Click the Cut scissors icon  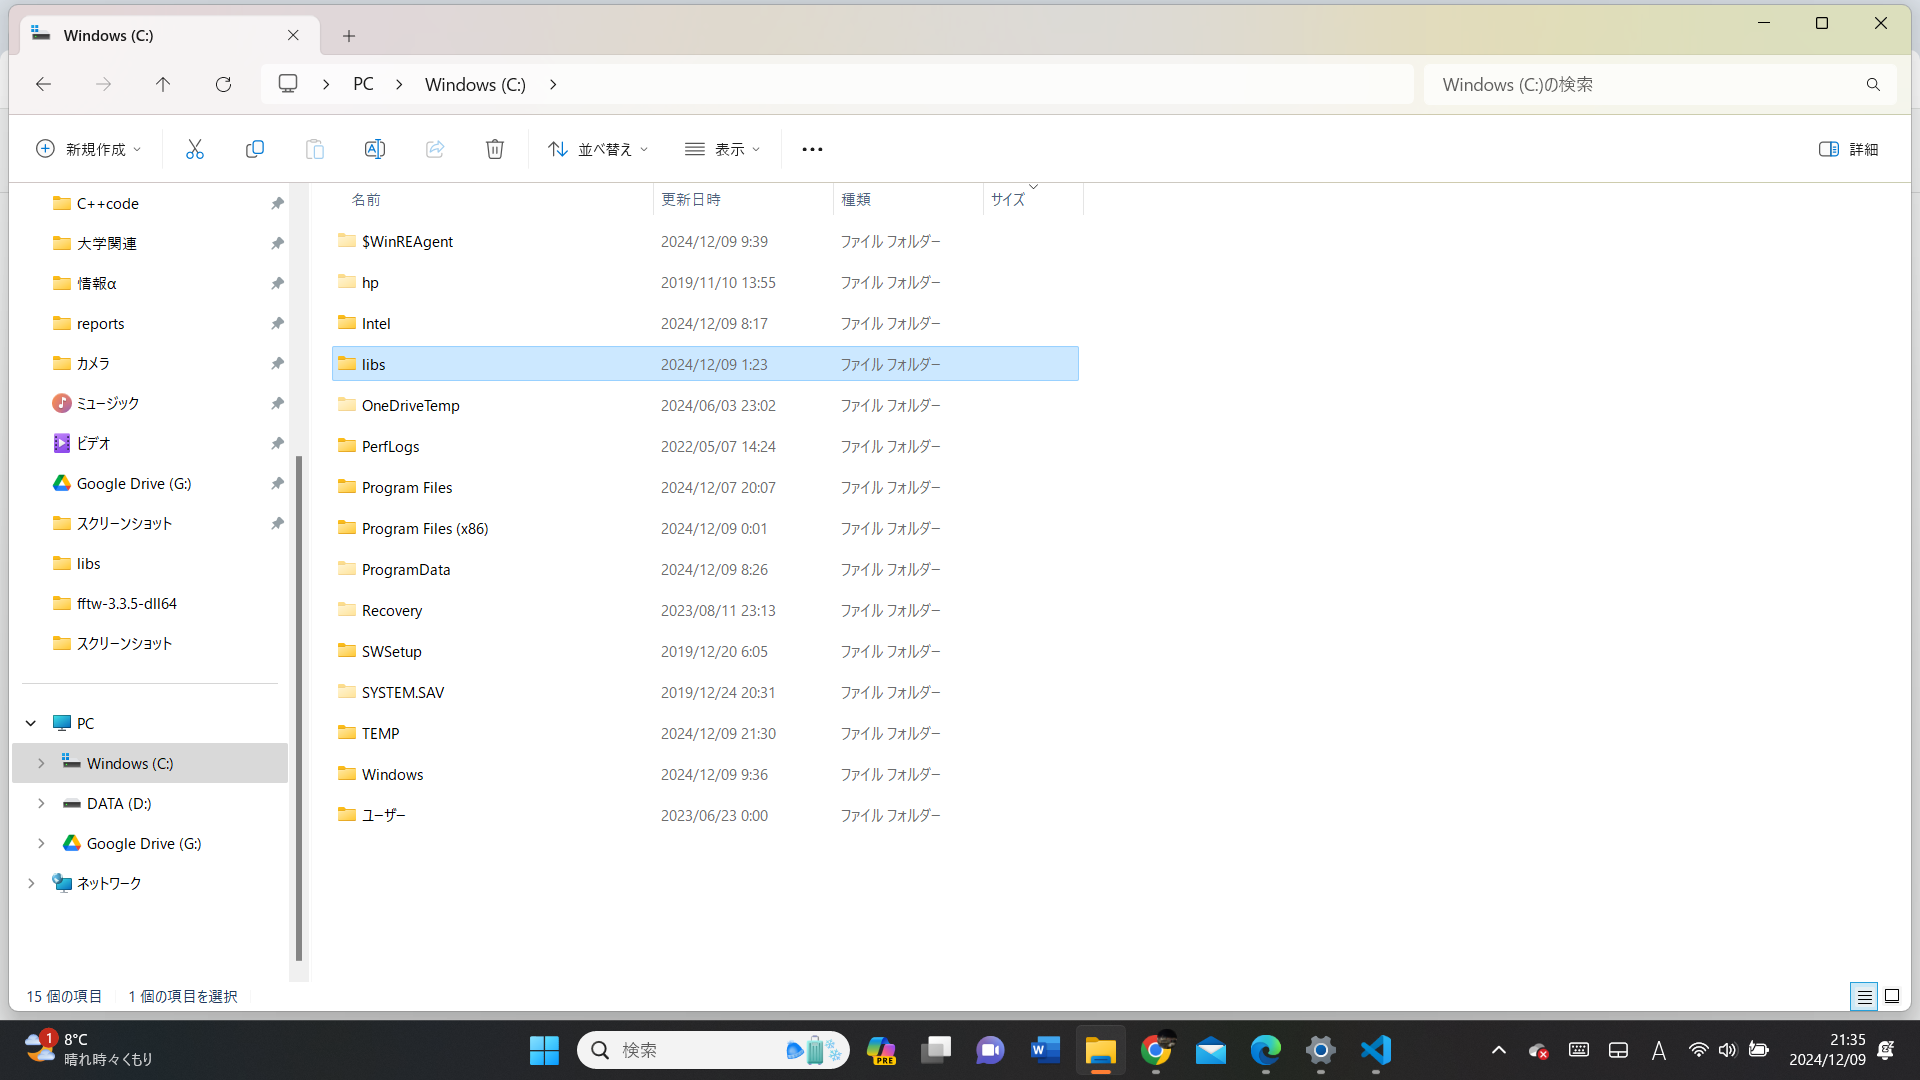pyautogui.click(x=194, y=149)
